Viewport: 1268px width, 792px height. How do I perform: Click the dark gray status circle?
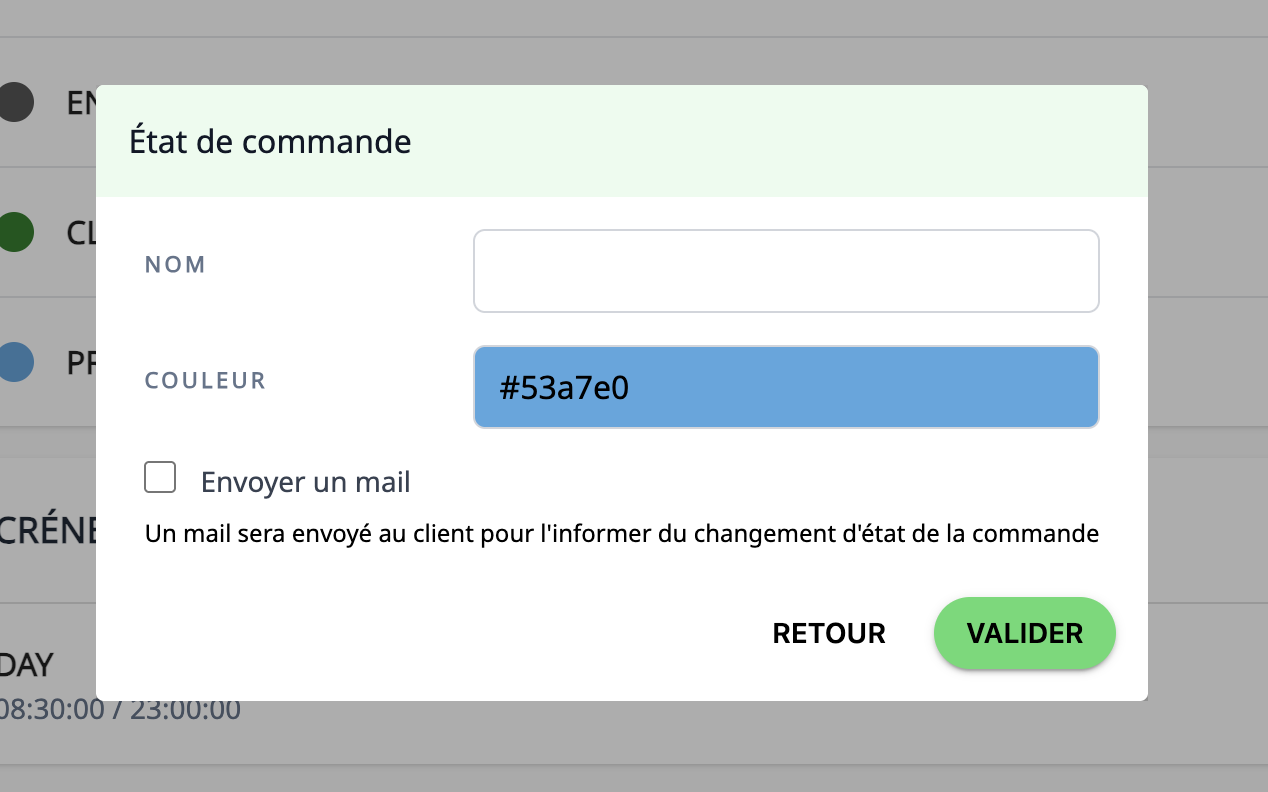pos(16,102)
